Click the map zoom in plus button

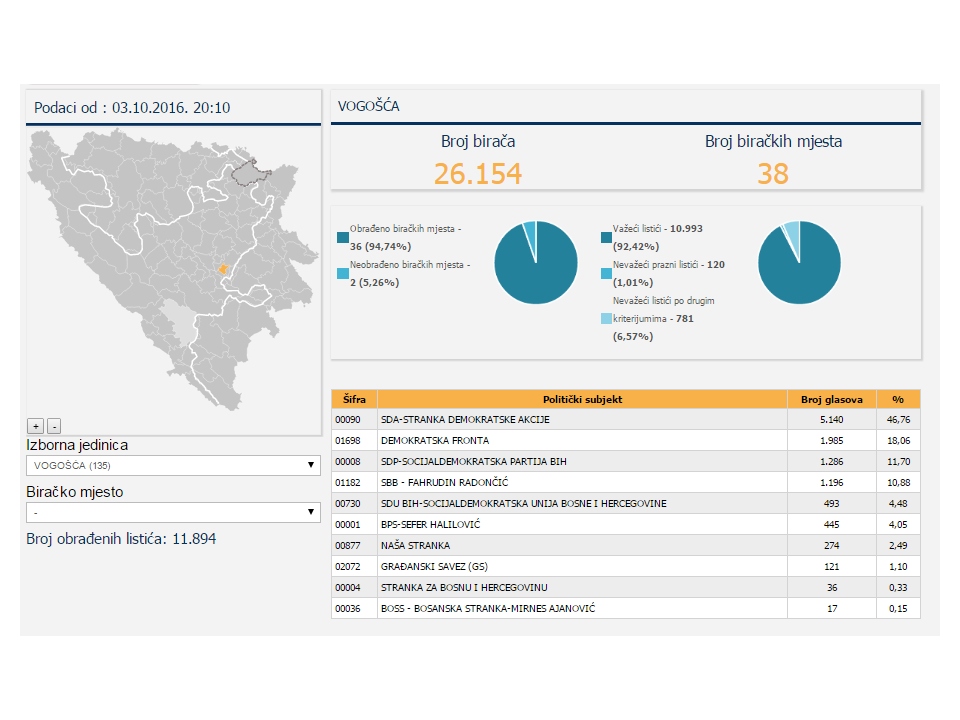(35, 425)
